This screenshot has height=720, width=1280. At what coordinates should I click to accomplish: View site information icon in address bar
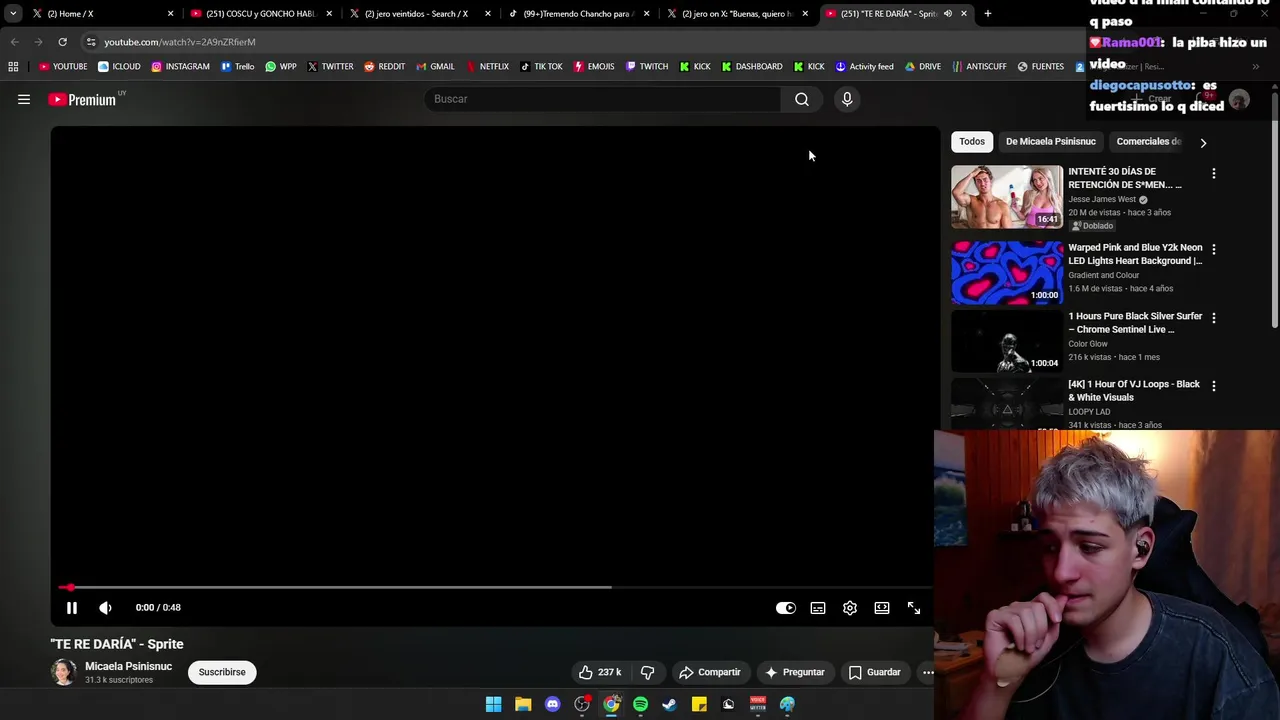point(91,42)
